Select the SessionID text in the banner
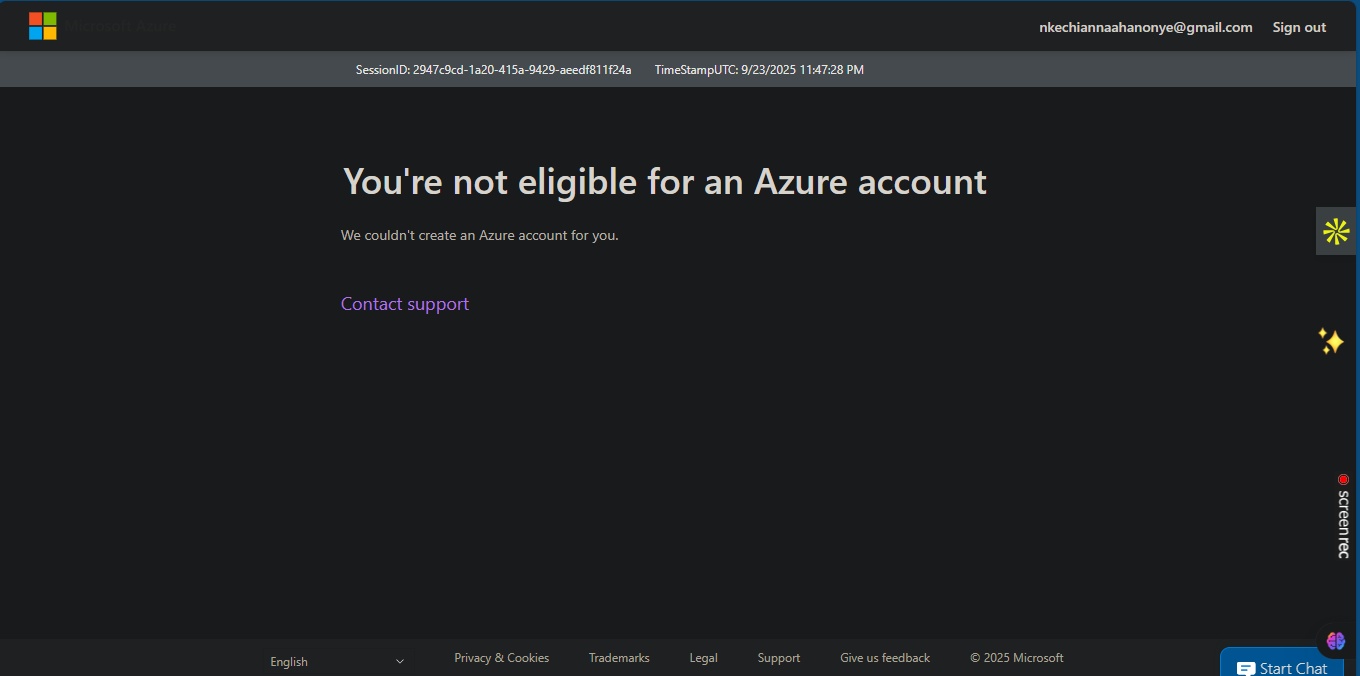 point(493,69)
